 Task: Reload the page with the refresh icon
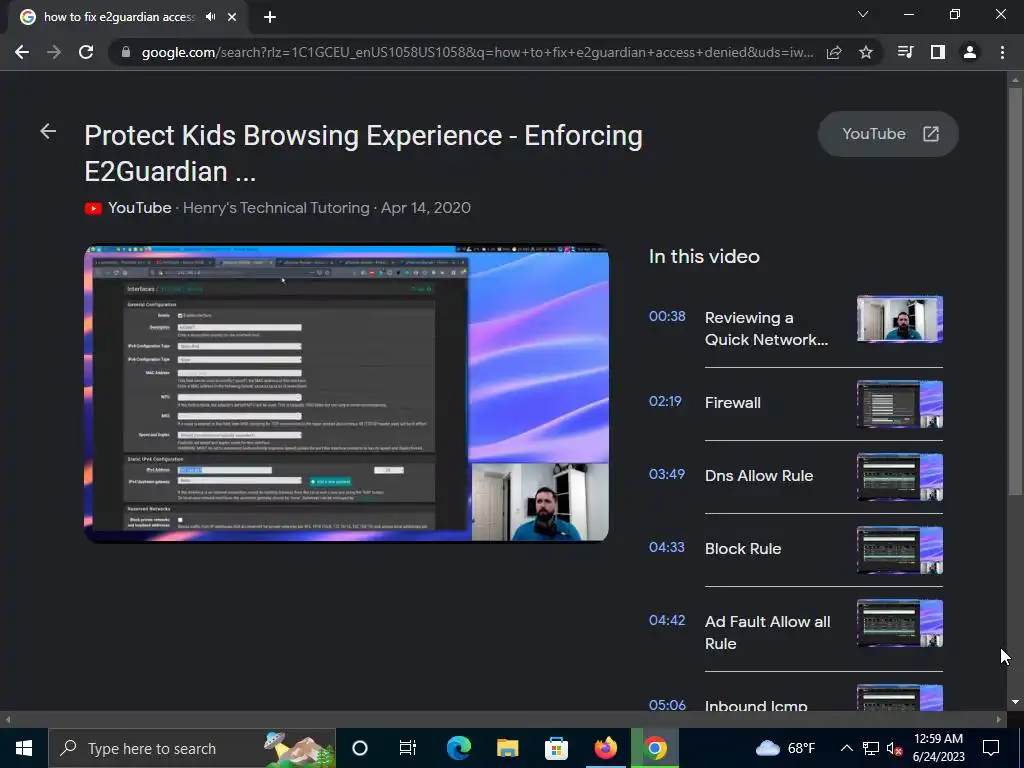[86, 52]
